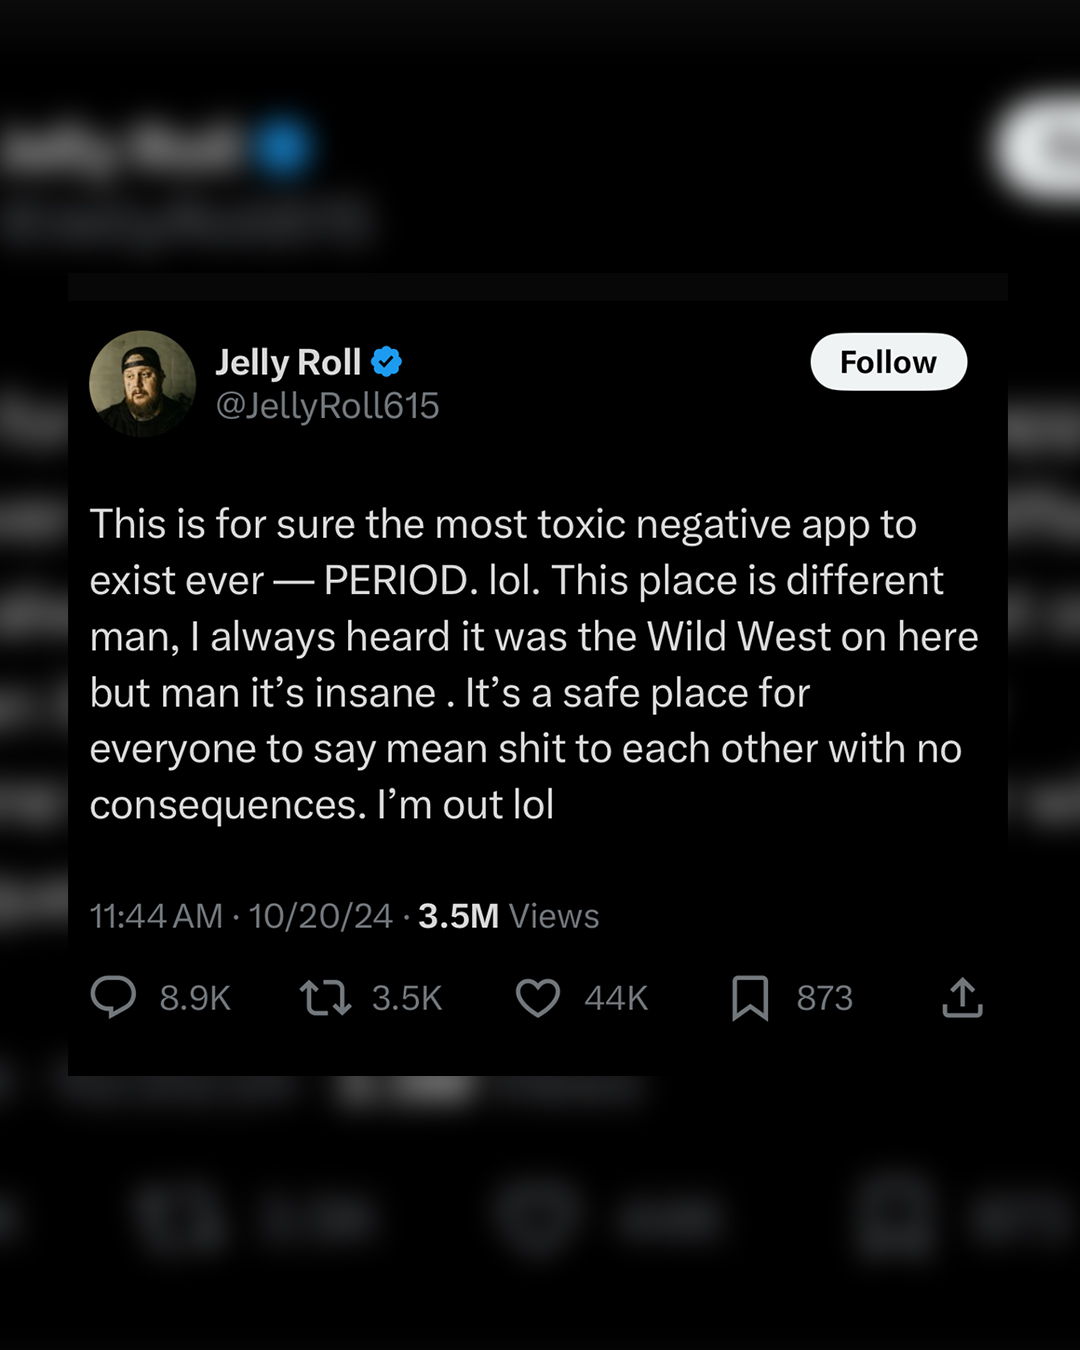The width and height of the screenshot is (1080, 1350).
Task: Follow Jelly Roll with the Follow button
Action: click(x=888, y=362)
